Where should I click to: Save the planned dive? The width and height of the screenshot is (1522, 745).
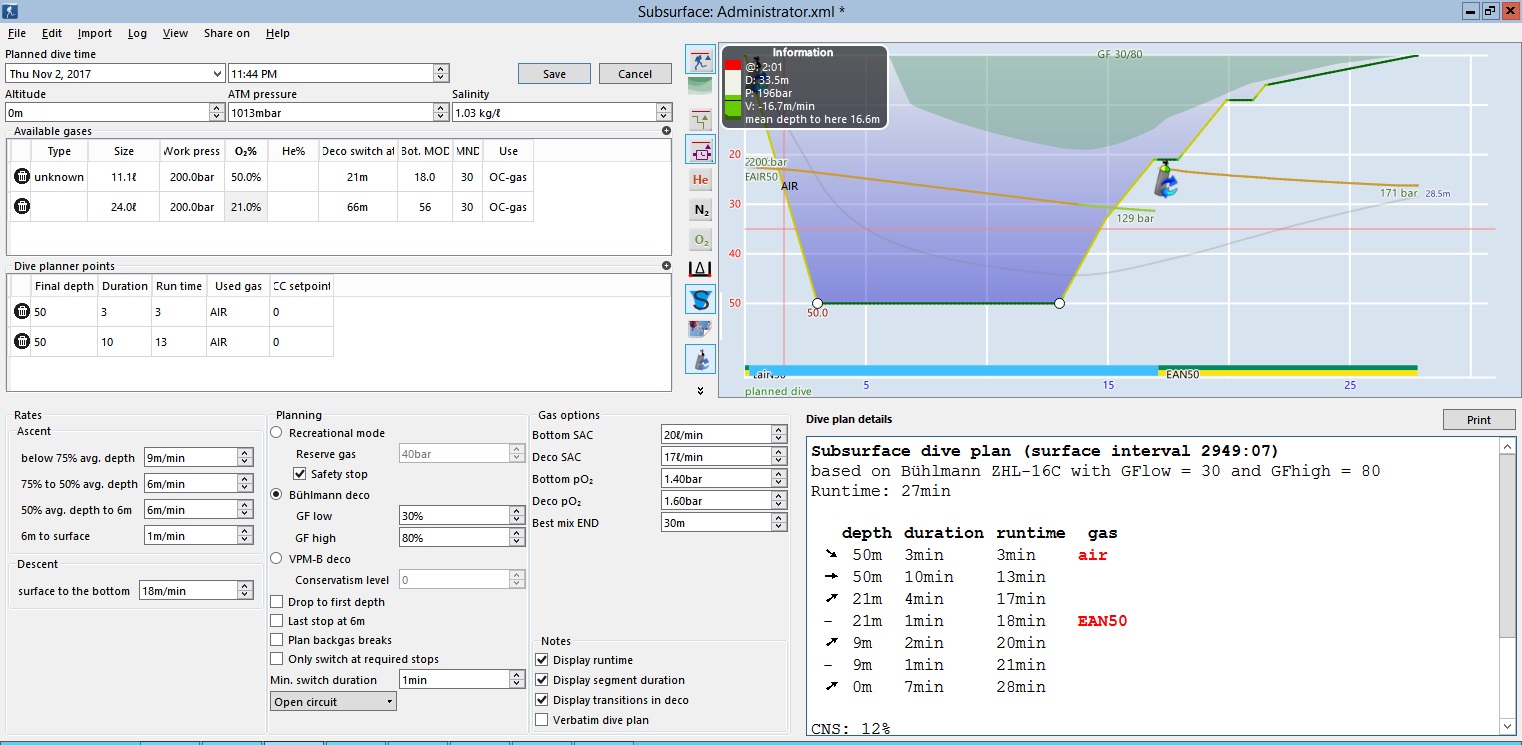click(554, 74)
